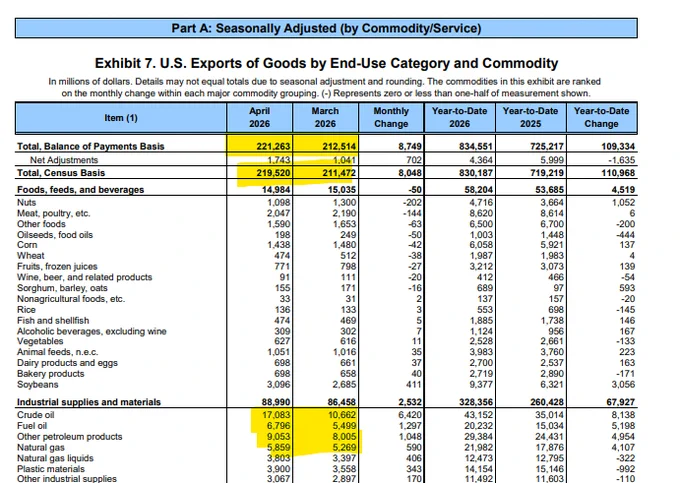Click the highlighted value 212,514

click(x=339, y=147)
